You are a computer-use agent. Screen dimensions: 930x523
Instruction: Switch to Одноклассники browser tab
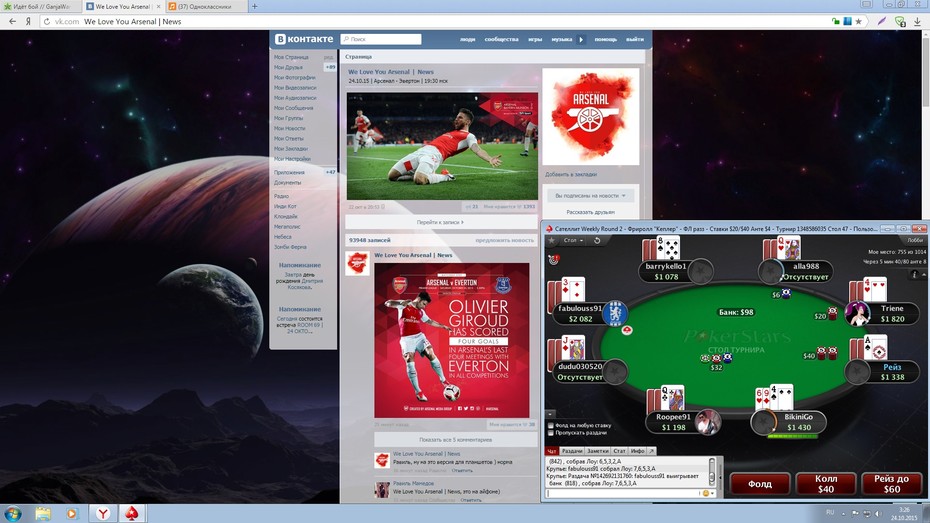pos(205,7)
